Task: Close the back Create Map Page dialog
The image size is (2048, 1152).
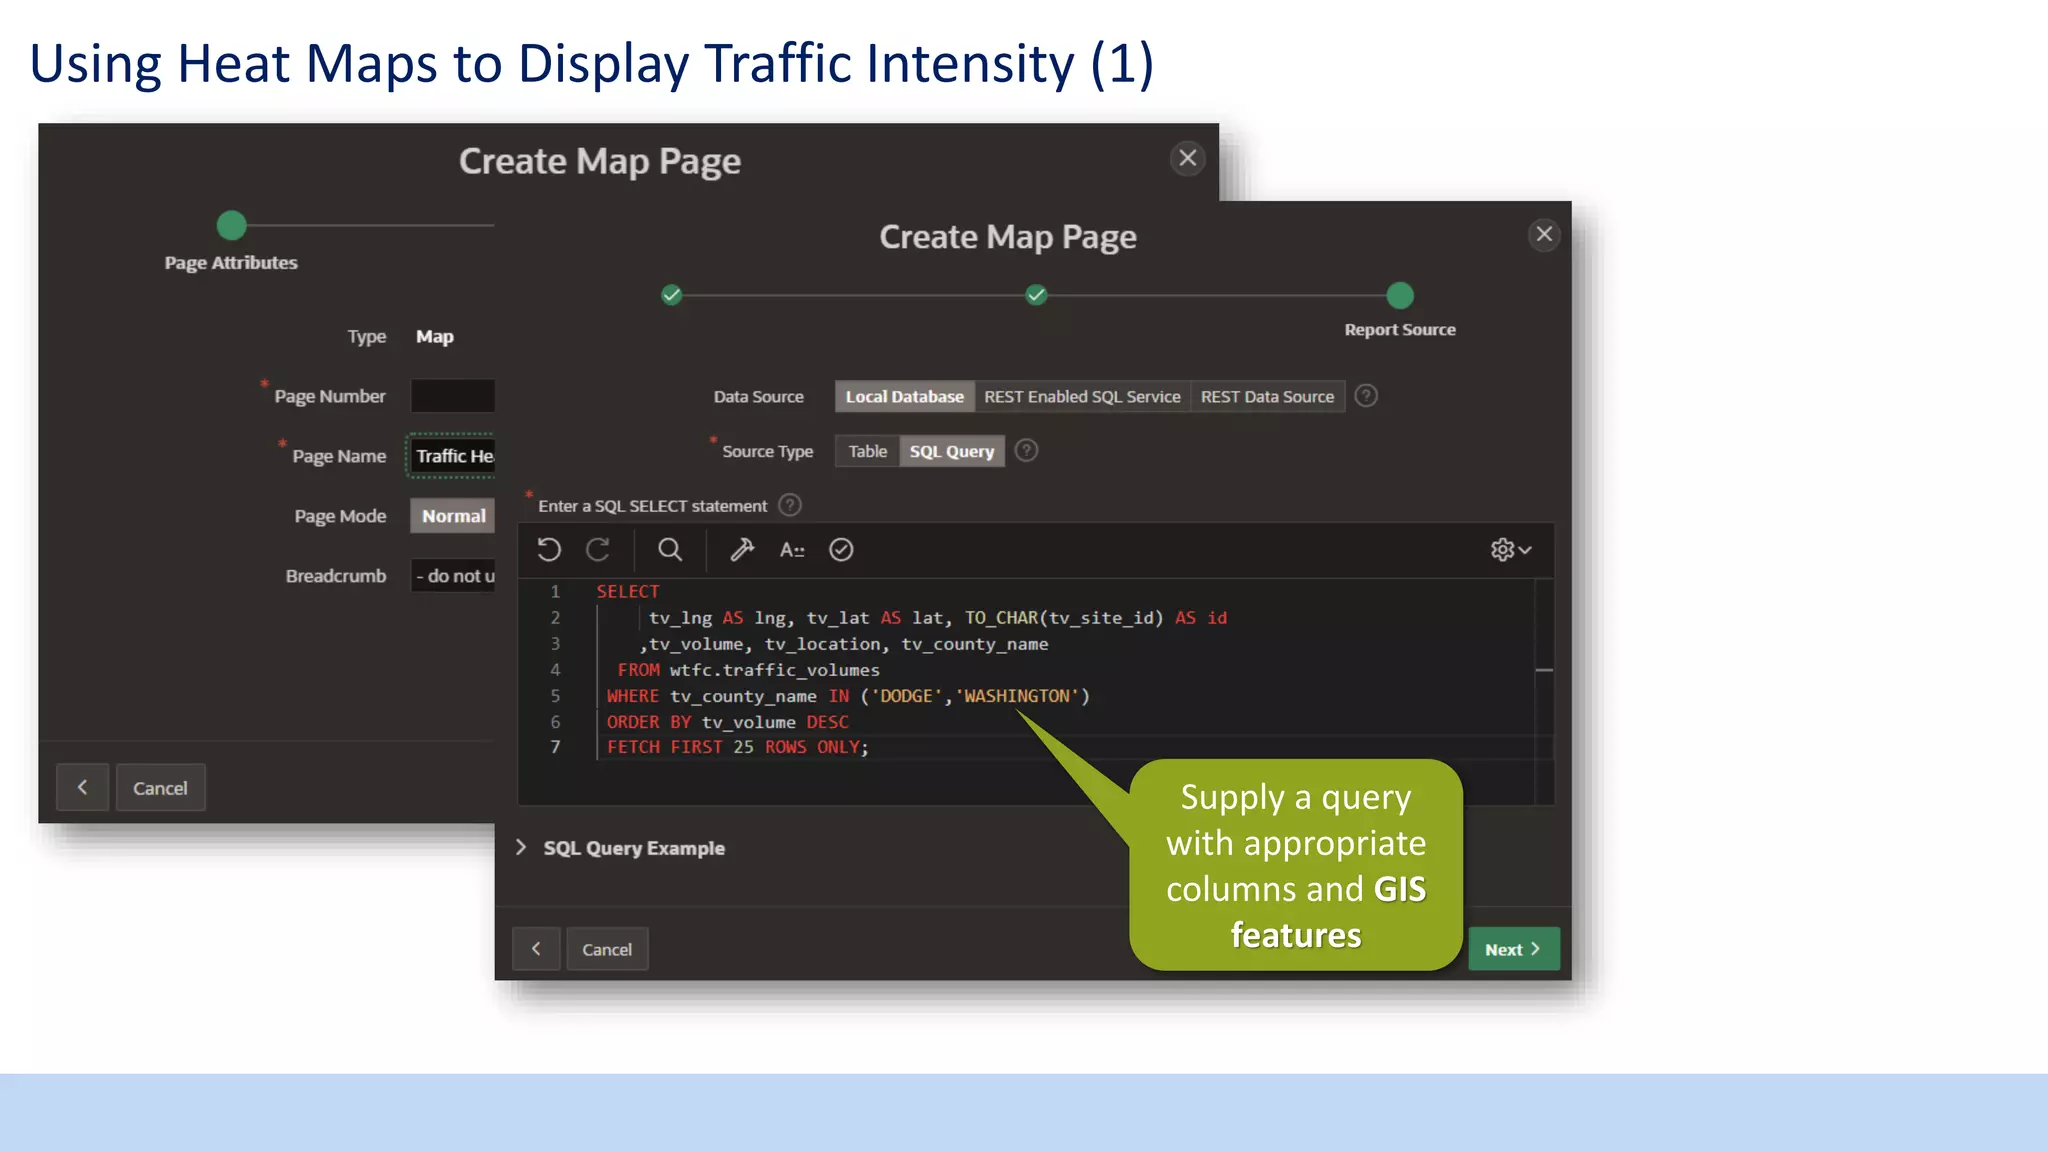Action: [x=1187, y=158]
